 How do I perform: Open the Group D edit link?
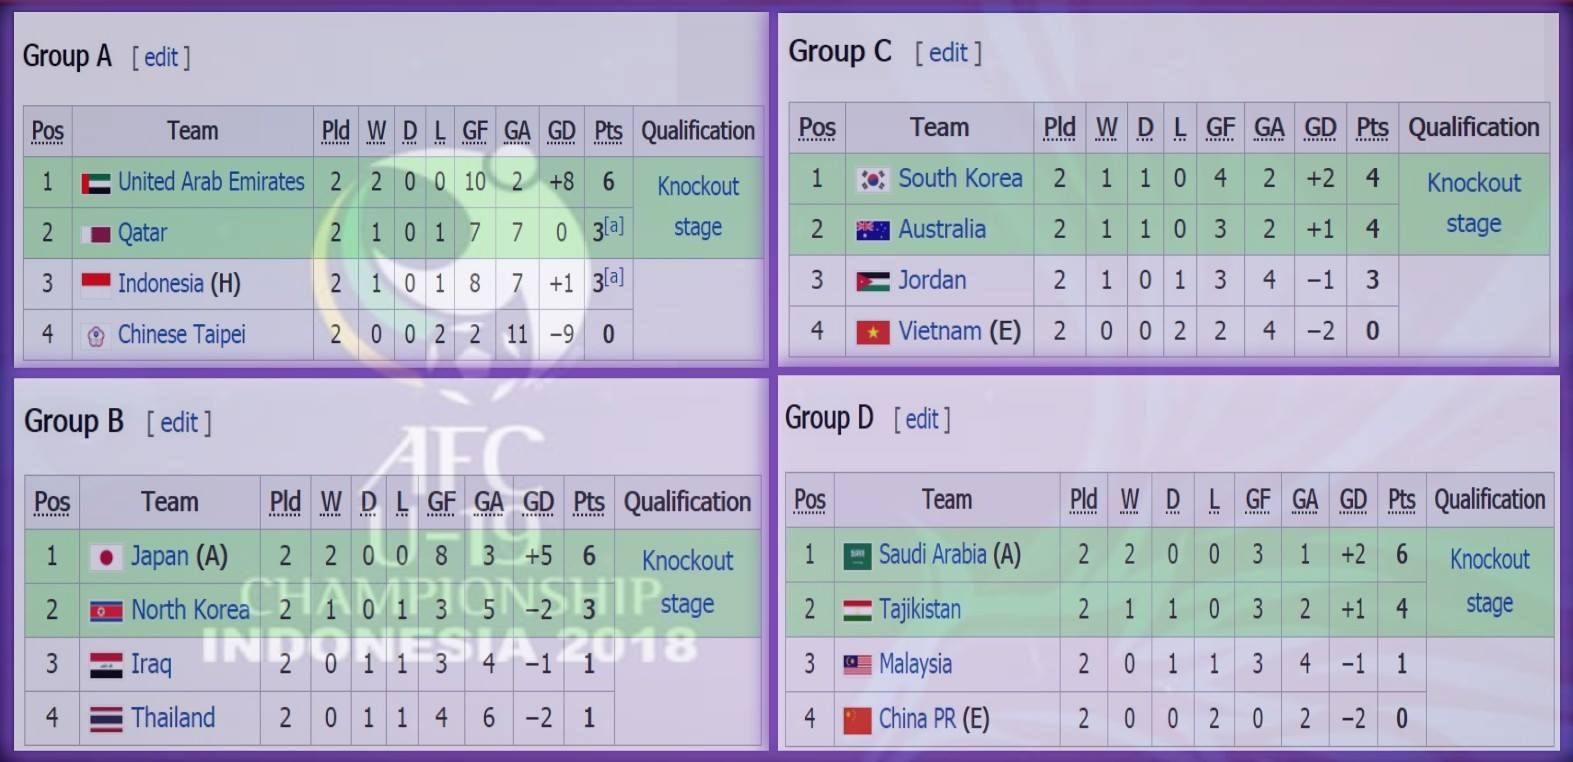pyautogui.click(x=922, y=419)
